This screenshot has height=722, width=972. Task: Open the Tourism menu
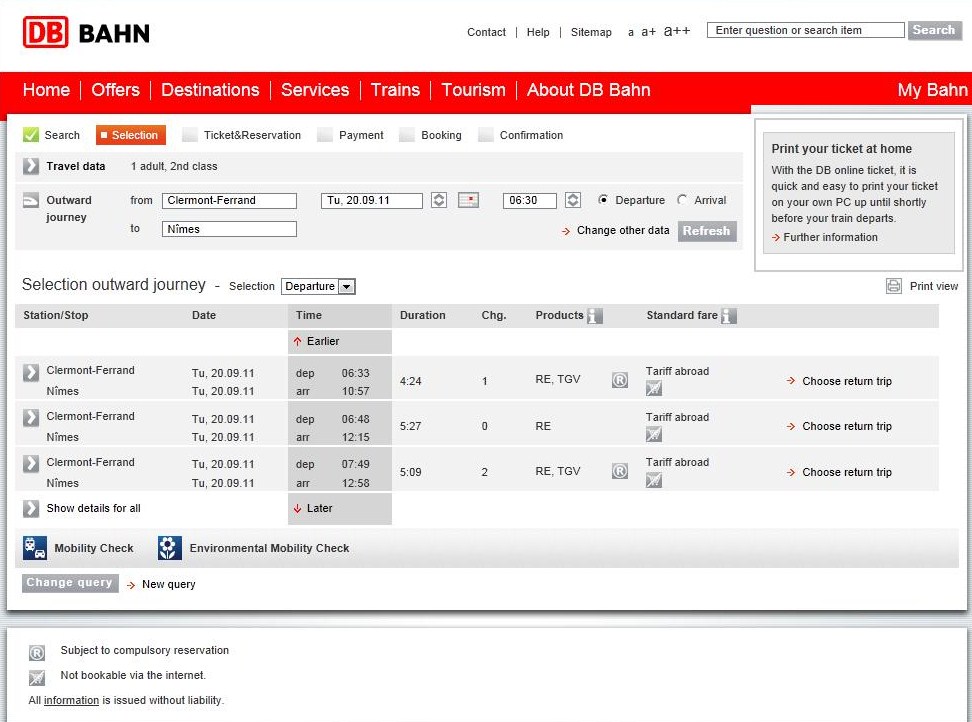(473, 90)
